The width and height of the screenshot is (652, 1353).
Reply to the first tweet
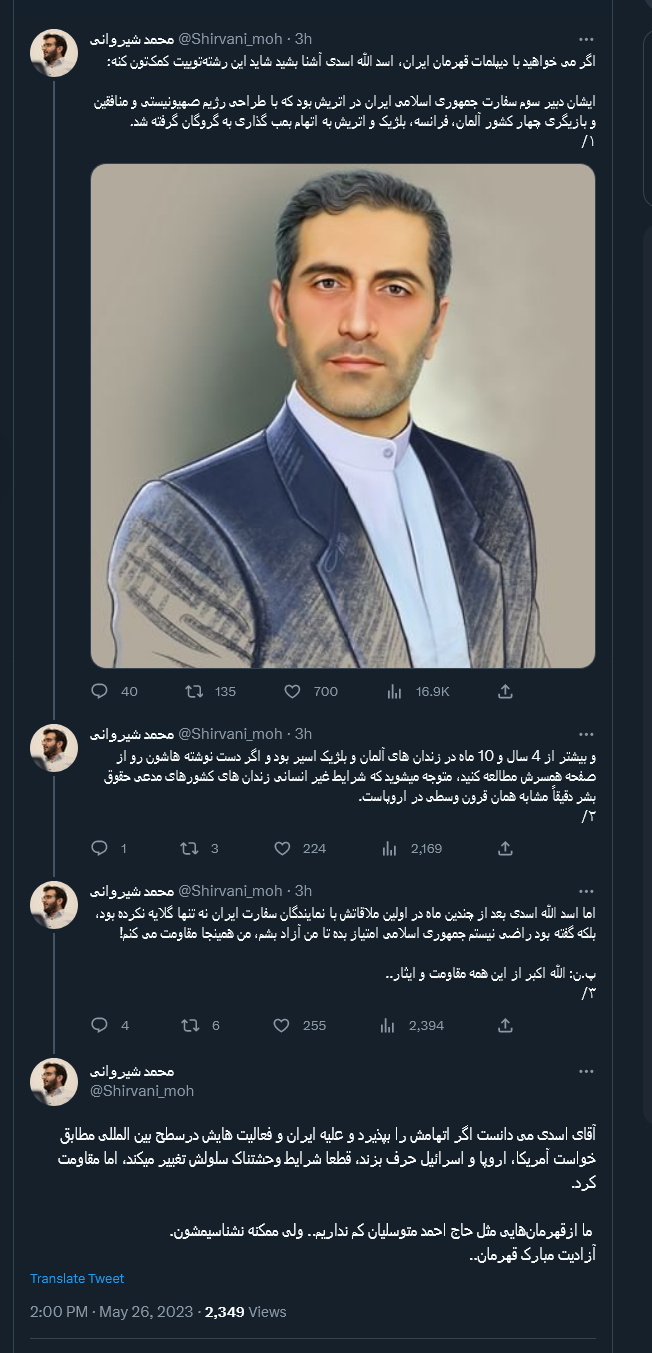coord(99,691)
